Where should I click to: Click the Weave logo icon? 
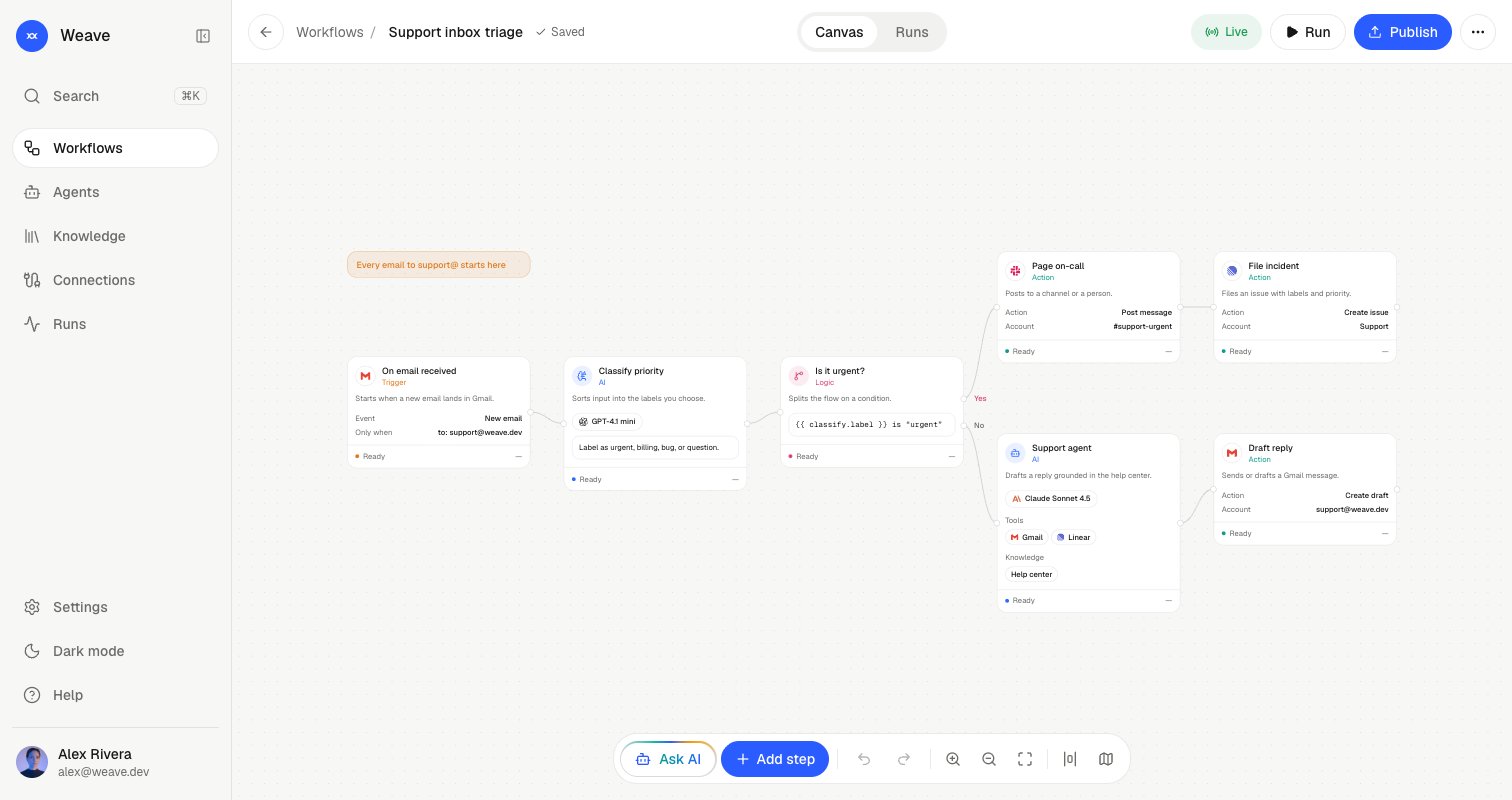(32, 36)
